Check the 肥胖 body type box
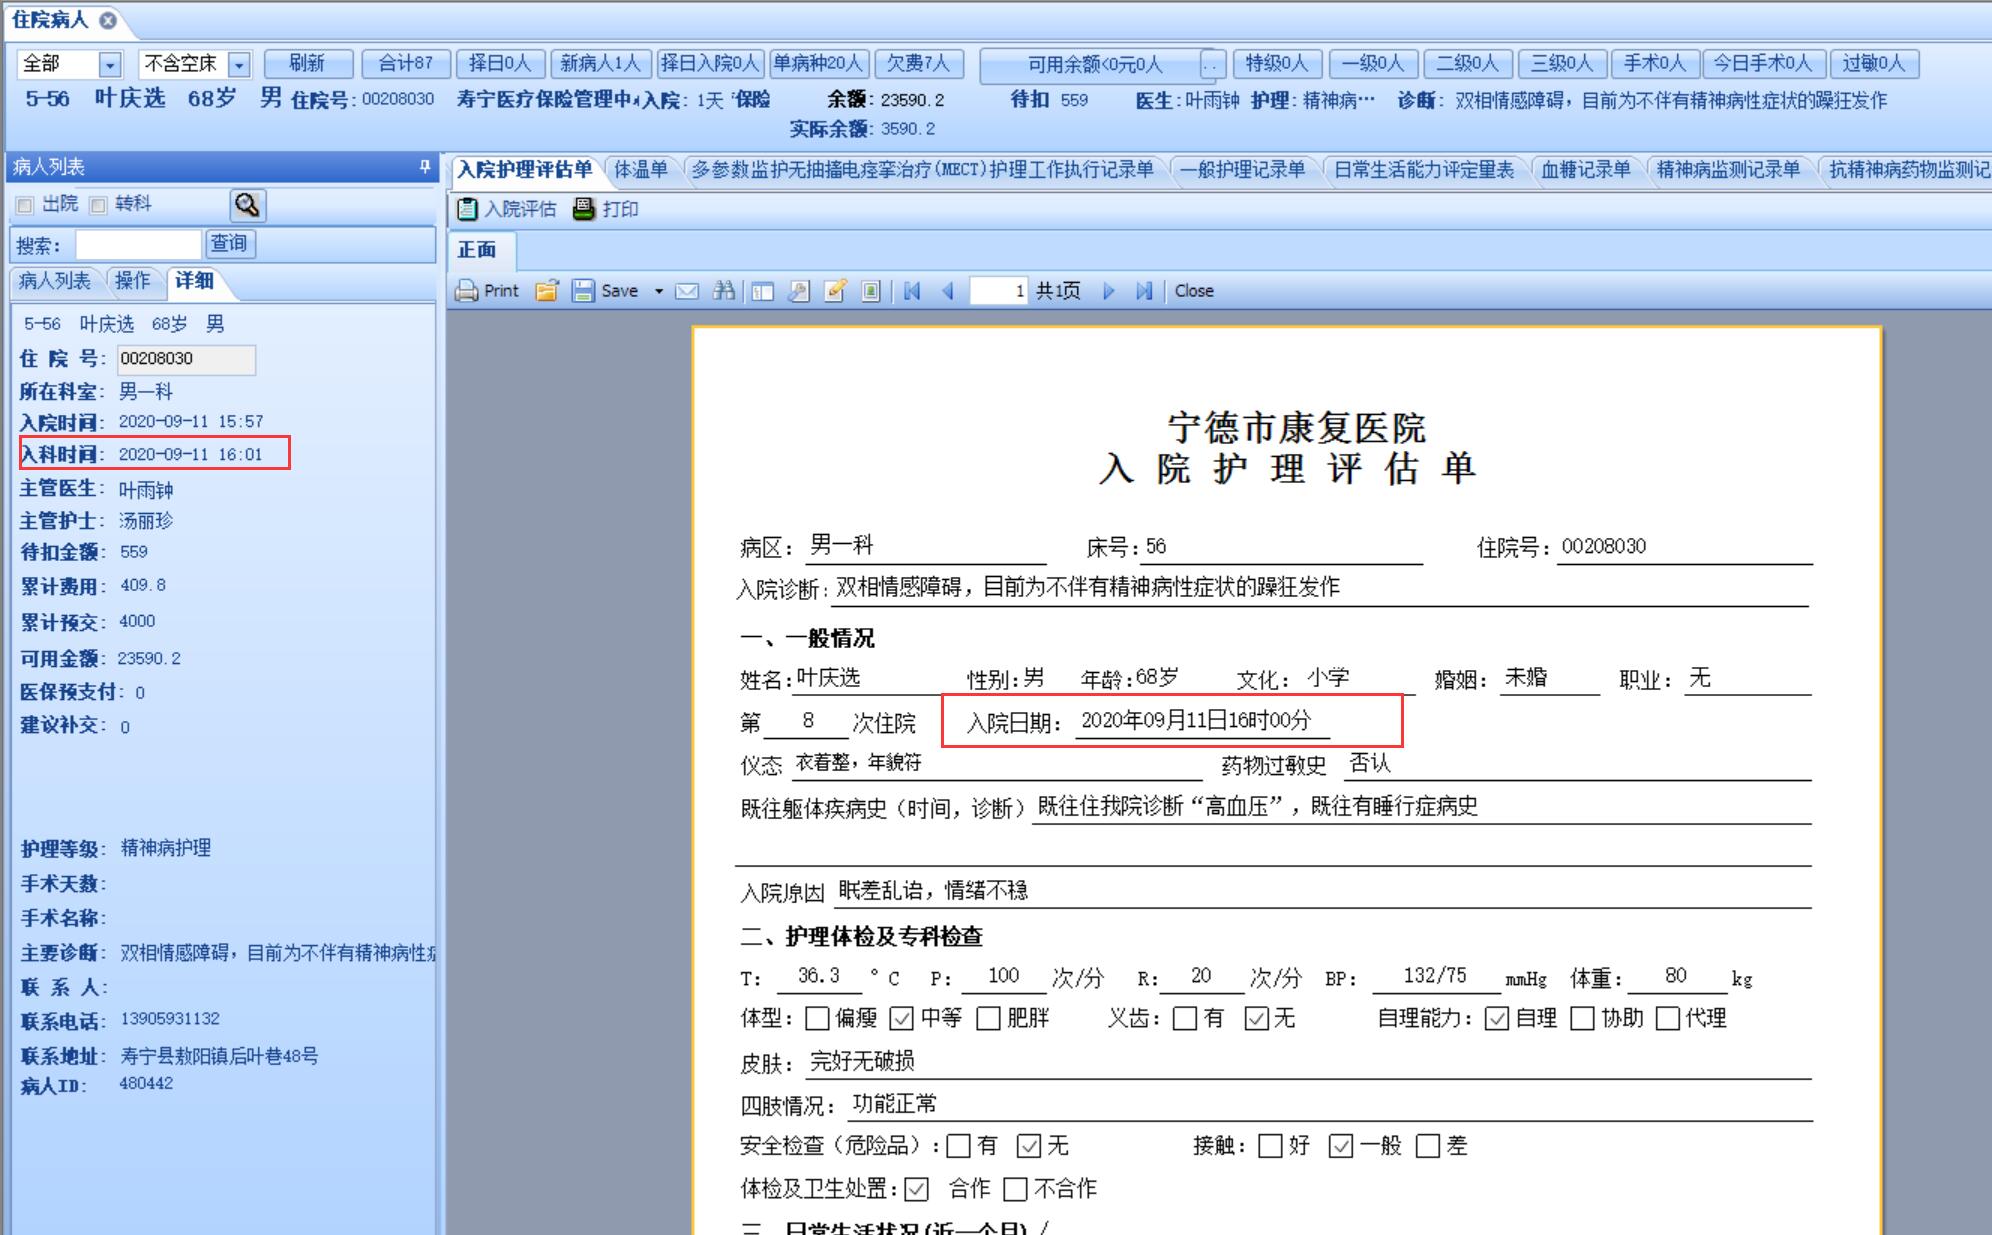This screenshot has width=1992, height=1235. [x=988, y=1018]
